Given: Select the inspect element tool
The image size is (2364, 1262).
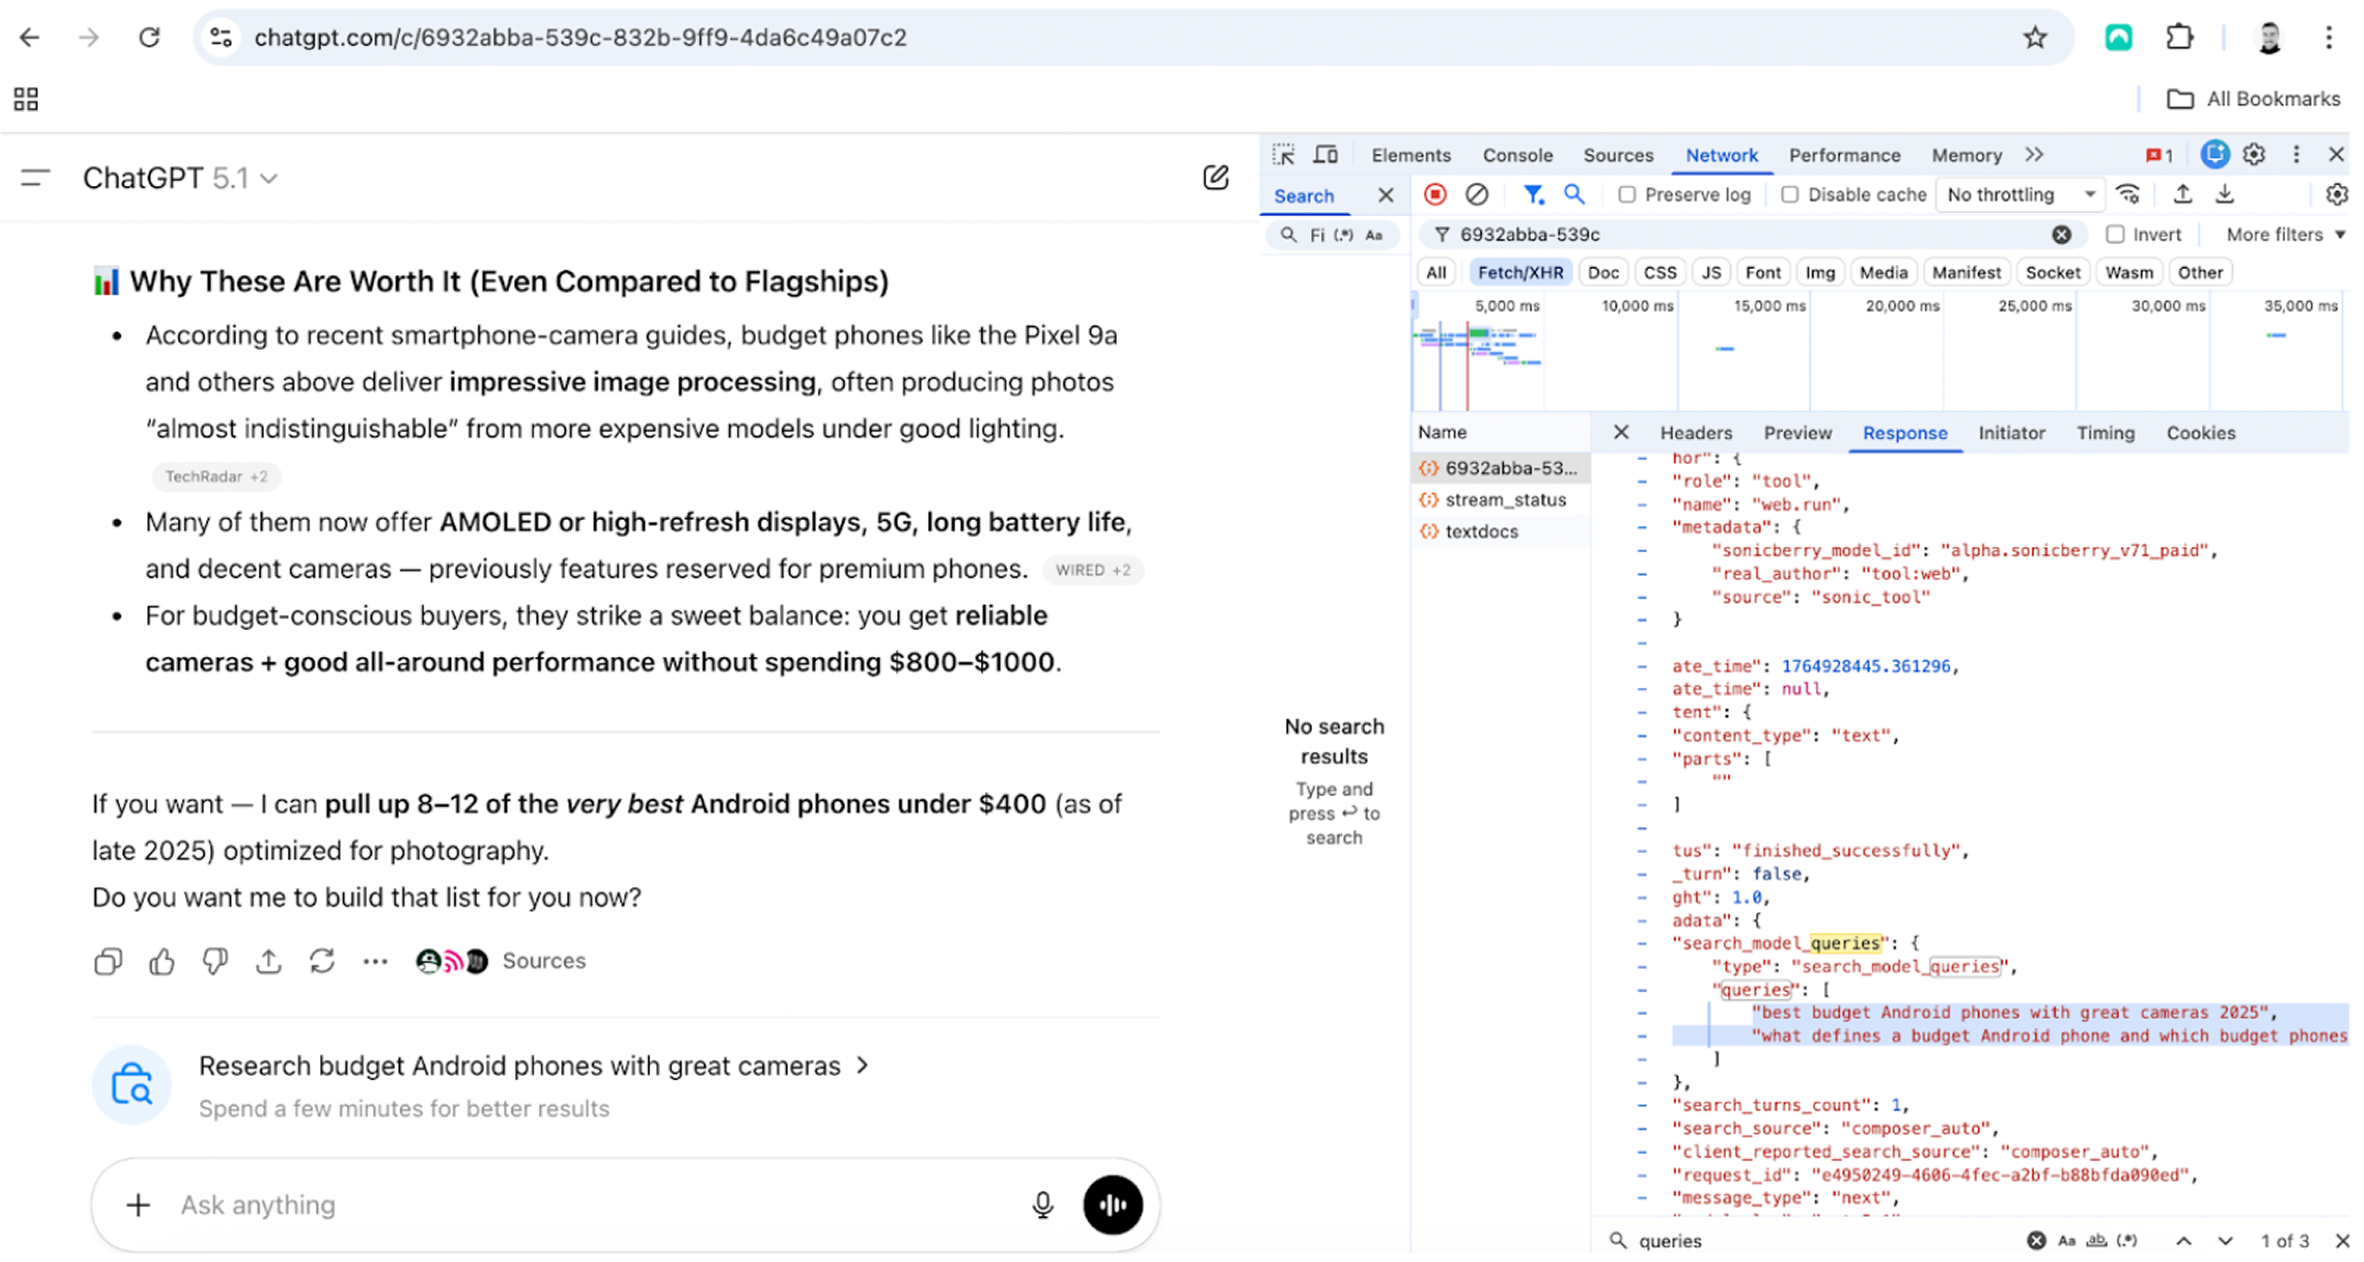Looking at the screenshot, I should (x=1284, y=154).
